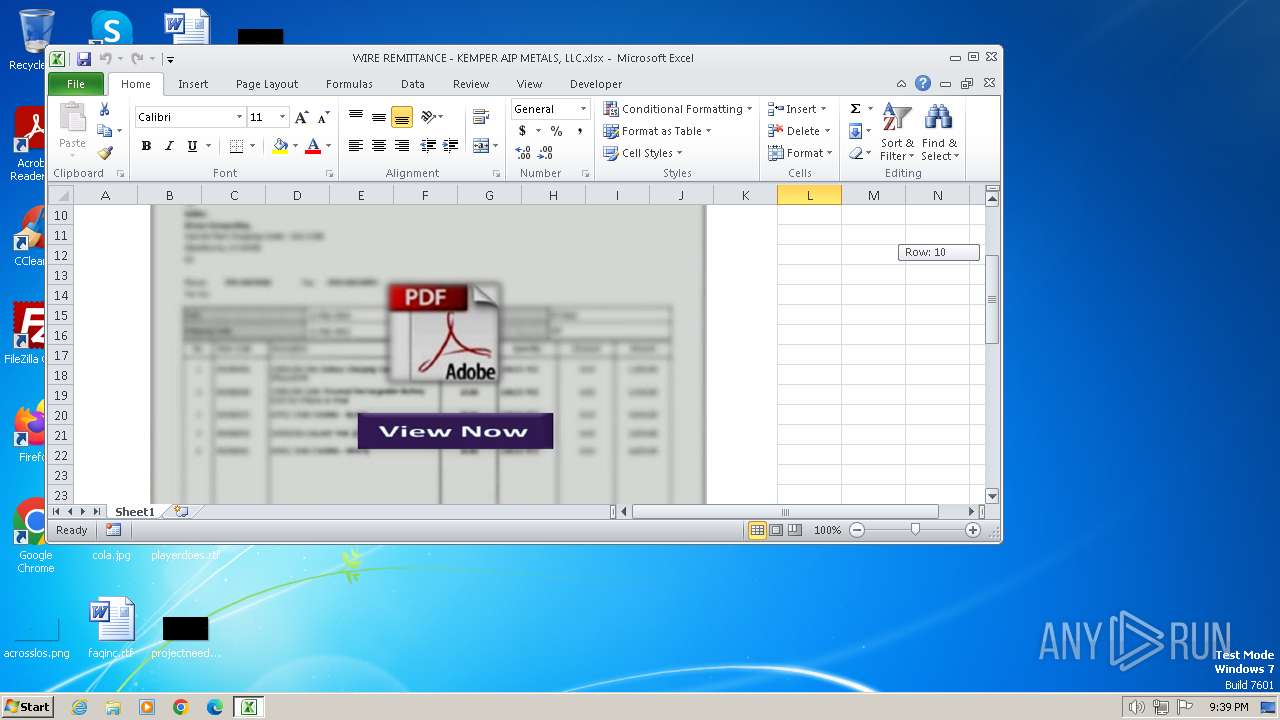1280x720 pixels.
Task: Open the font name Calibri dropdown
Action: [239, 117]
